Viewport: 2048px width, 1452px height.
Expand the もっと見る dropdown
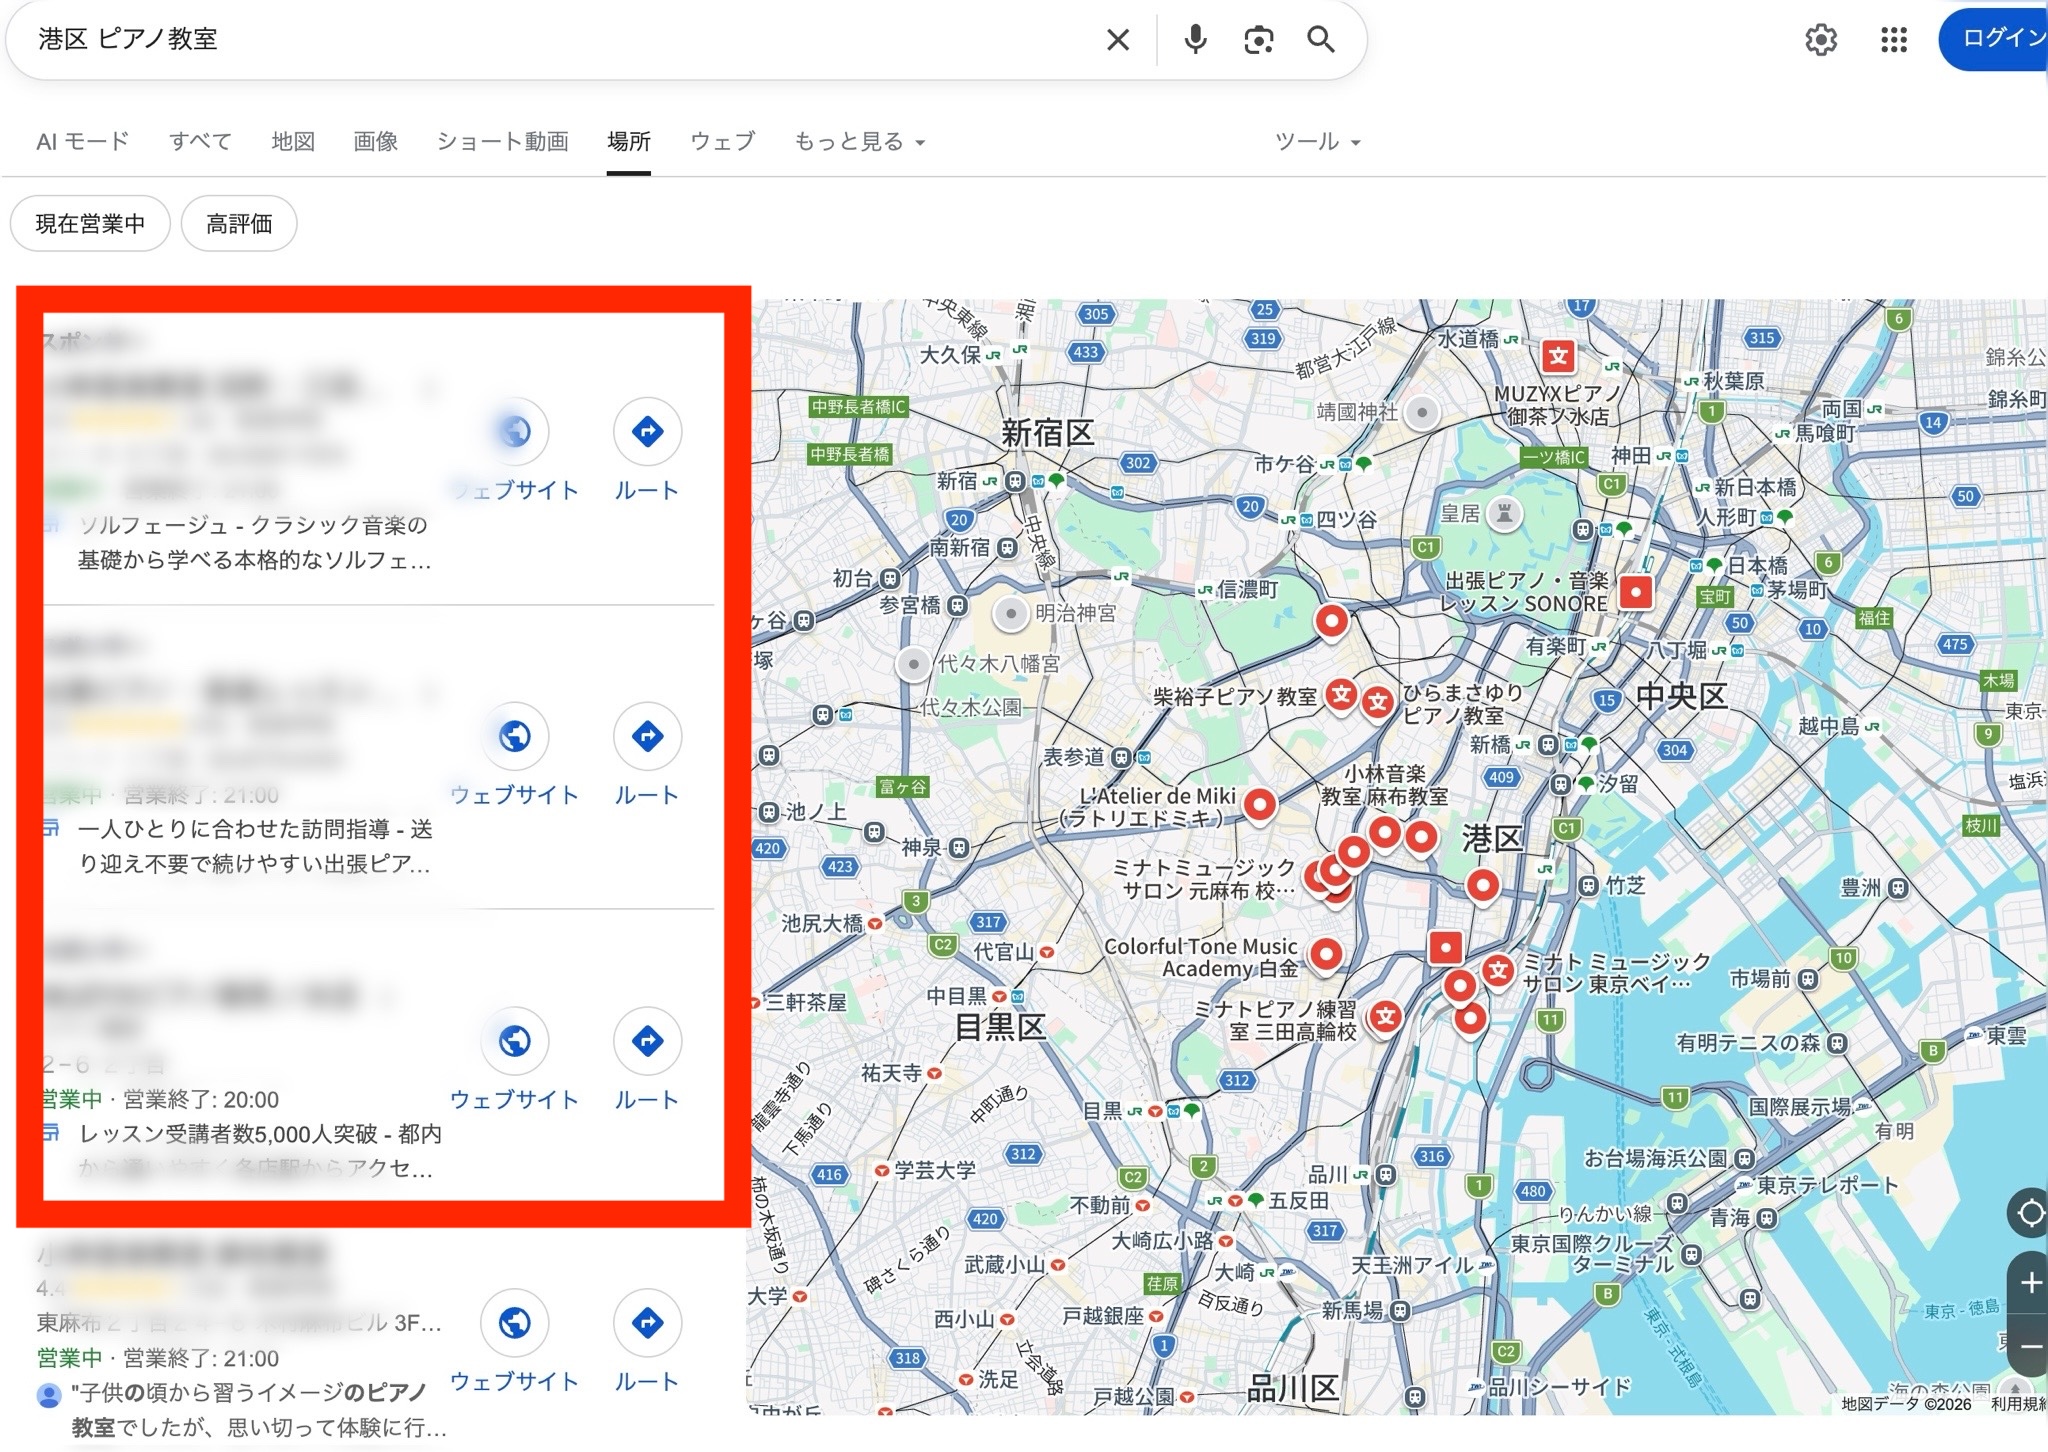tap(860, 142)
